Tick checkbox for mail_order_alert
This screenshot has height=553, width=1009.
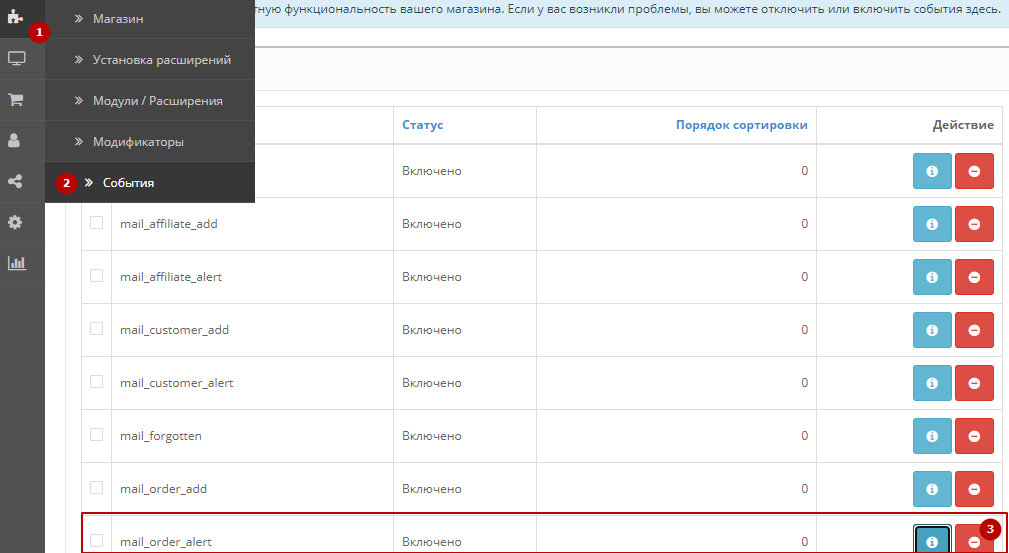[97, 541]
